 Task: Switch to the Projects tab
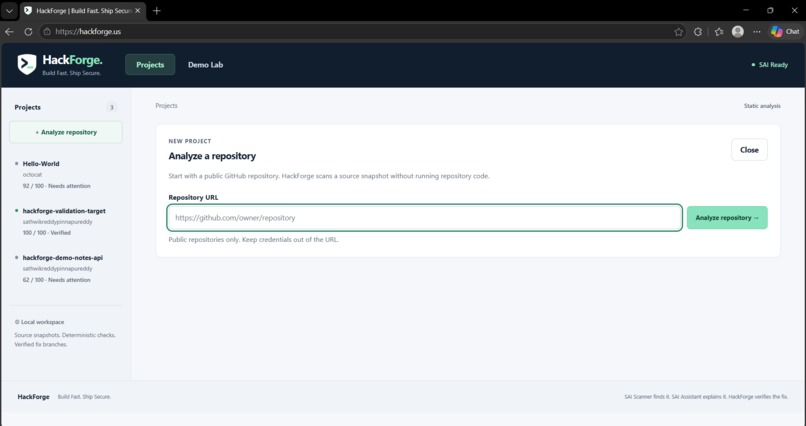[x=150, y=65]
